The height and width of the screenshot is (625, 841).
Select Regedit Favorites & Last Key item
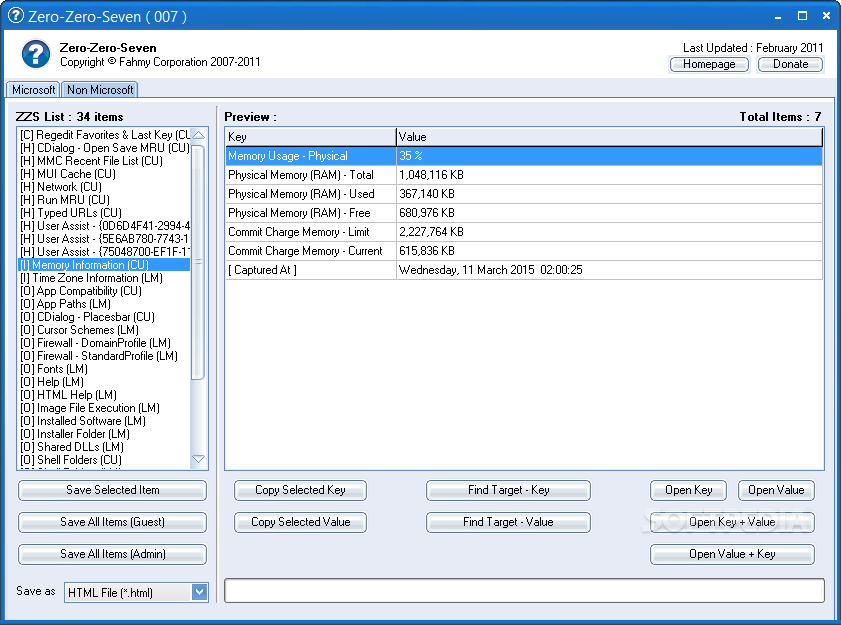point(105,135)
